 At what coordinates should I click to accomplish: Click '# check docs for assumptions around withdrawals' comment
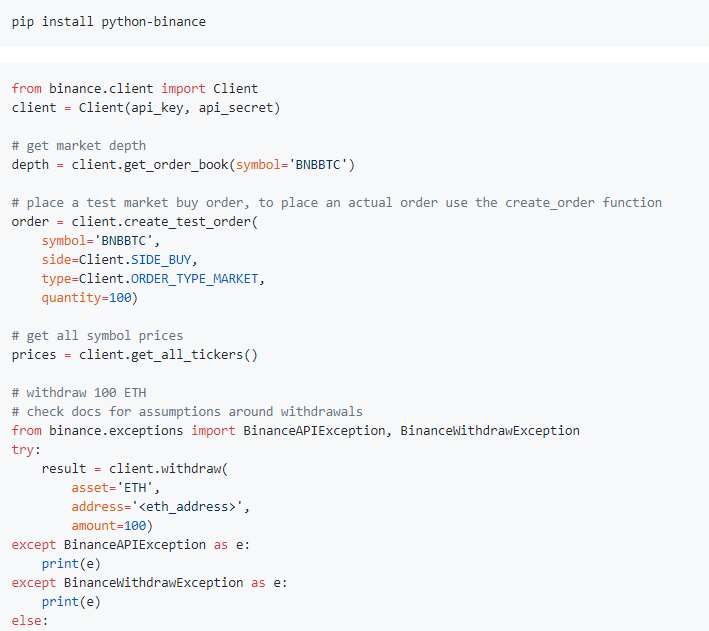tap(187, 412)
